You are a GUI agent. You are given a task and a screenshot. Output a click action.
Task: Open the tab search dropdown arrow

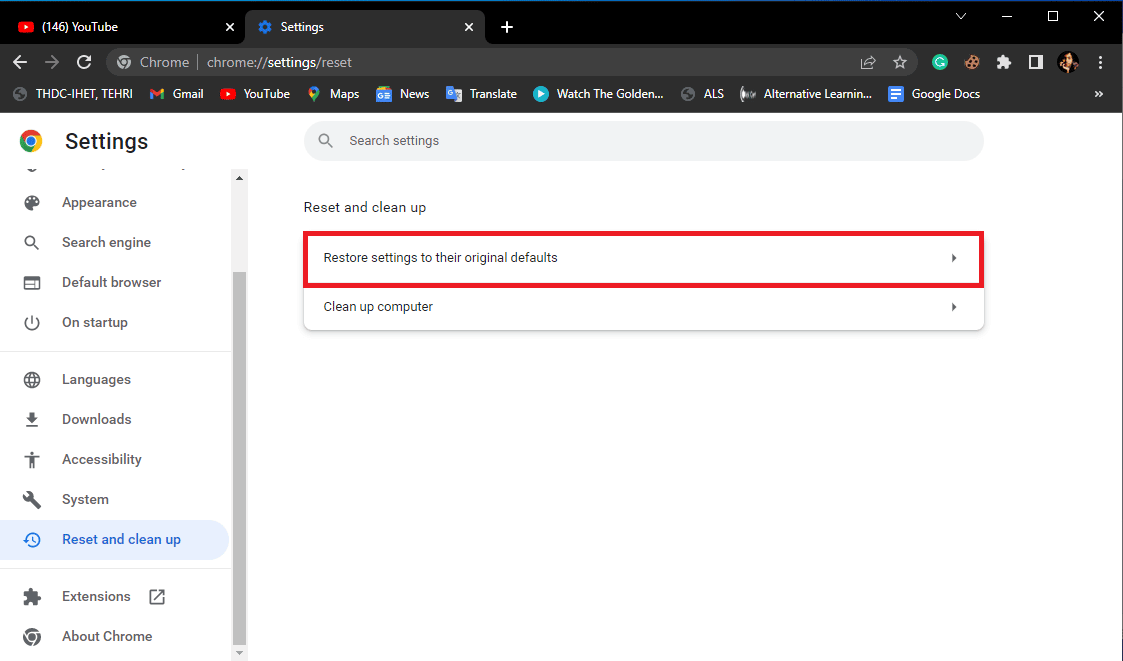point(961,16)
